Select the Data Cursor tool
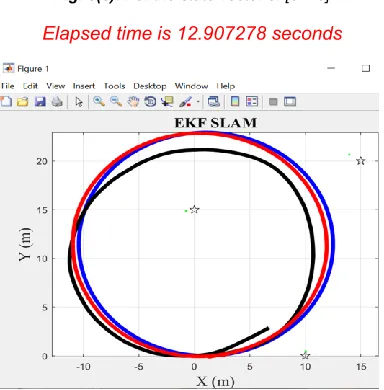Image resolution: width=384 pixels, height=390 pixels. [x=167, y=102]
